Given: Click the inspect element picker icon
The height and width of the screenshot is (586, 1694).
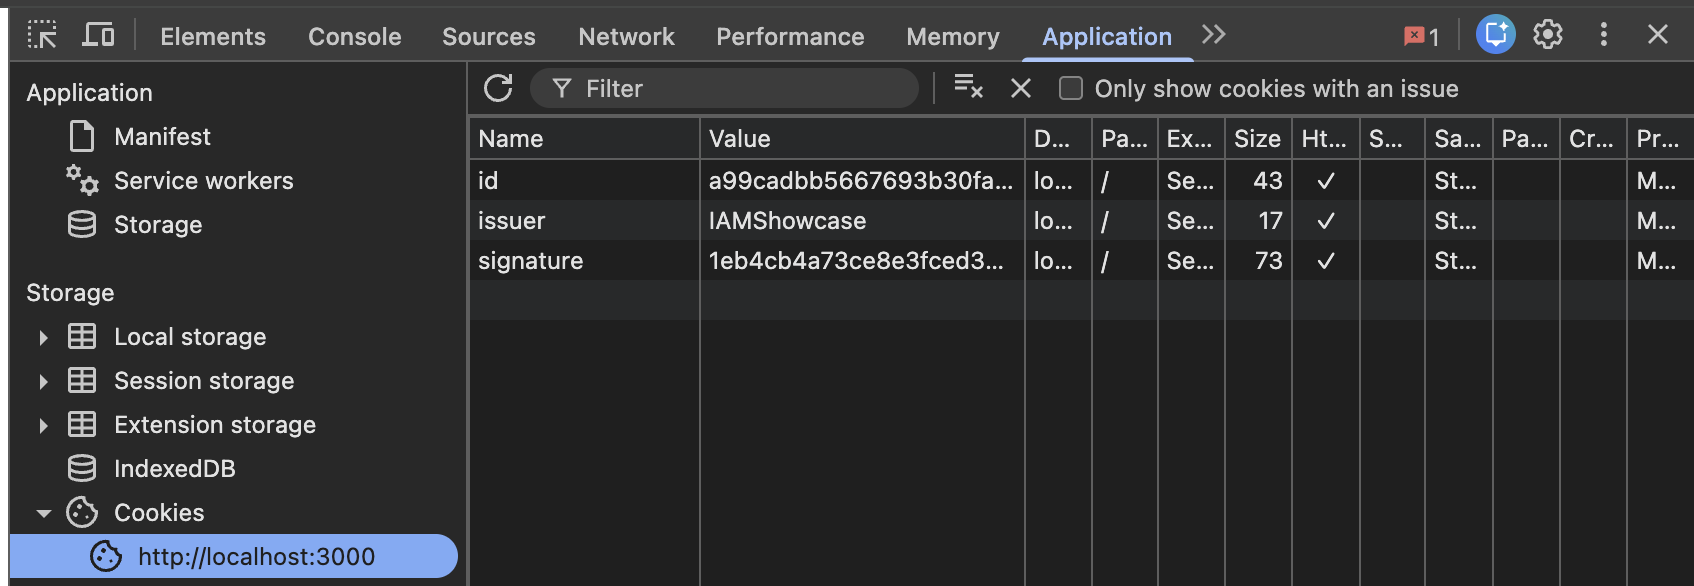Looking at the screenshot, I should pyautogui.click(x=42, y=35).
